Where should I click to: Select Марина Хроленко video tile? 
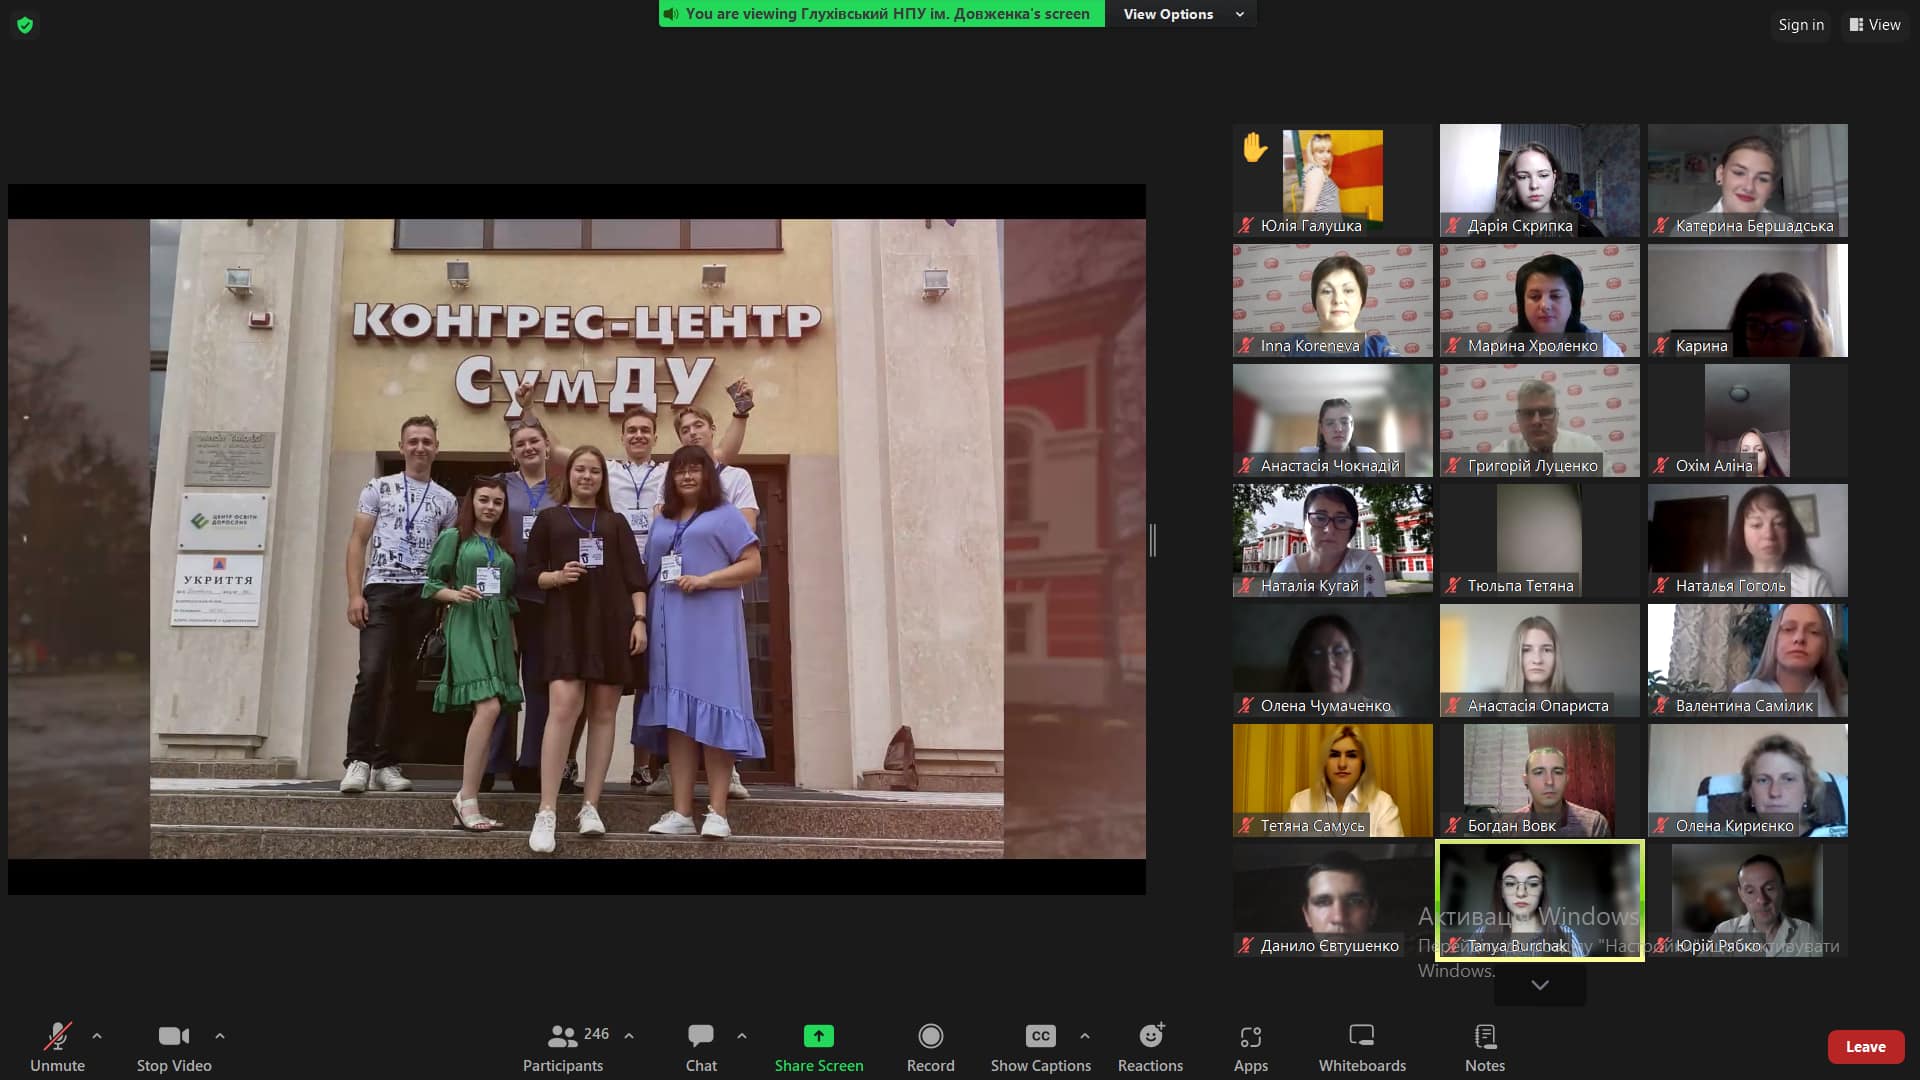point(1540,300)
